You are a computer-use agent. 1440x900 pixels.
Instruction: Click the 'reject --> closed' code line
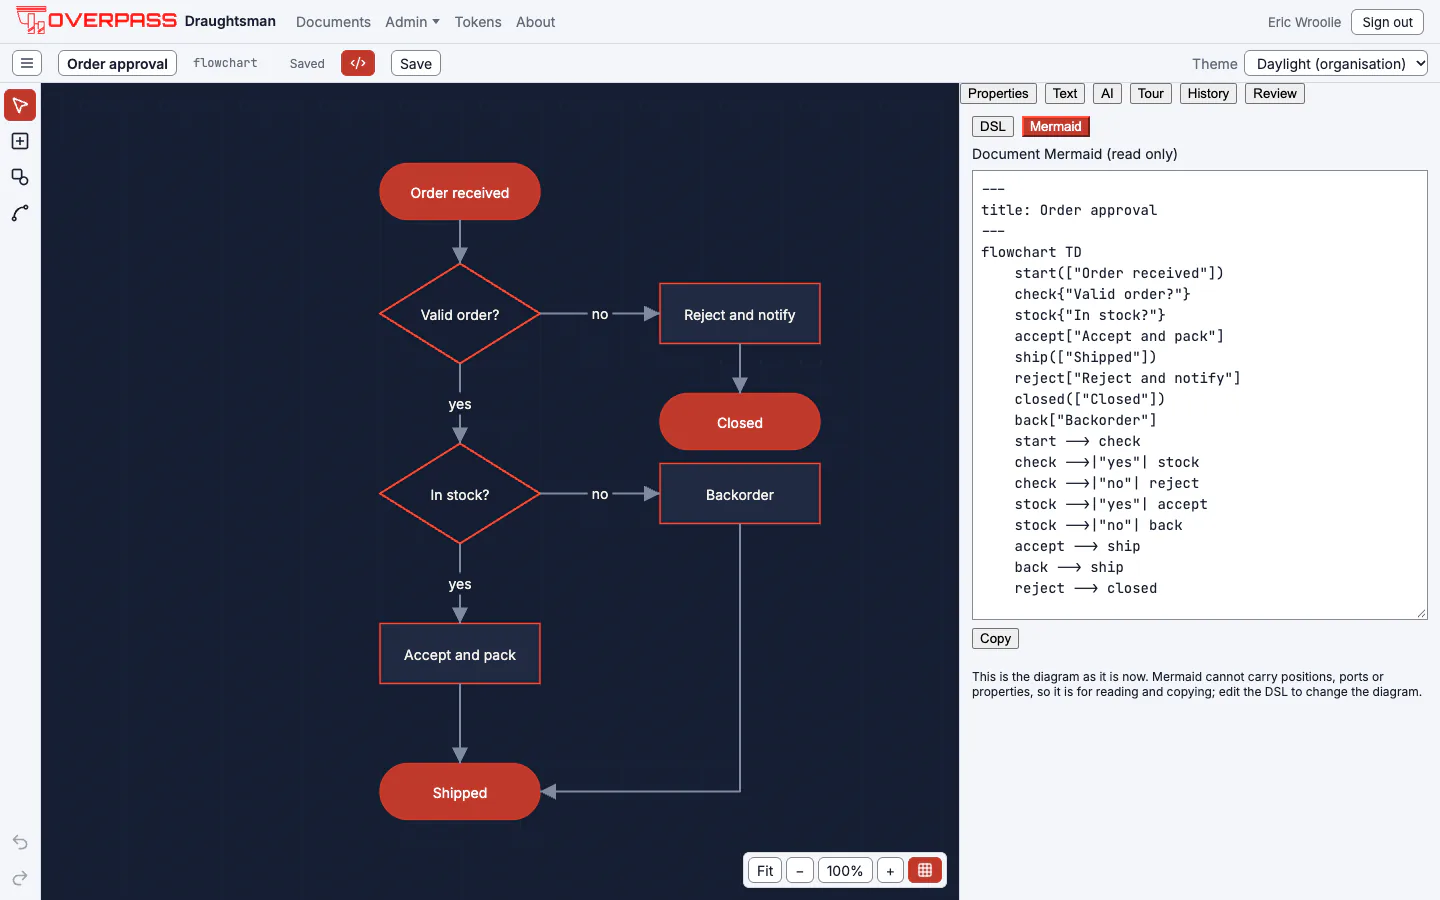point(1086,588)
